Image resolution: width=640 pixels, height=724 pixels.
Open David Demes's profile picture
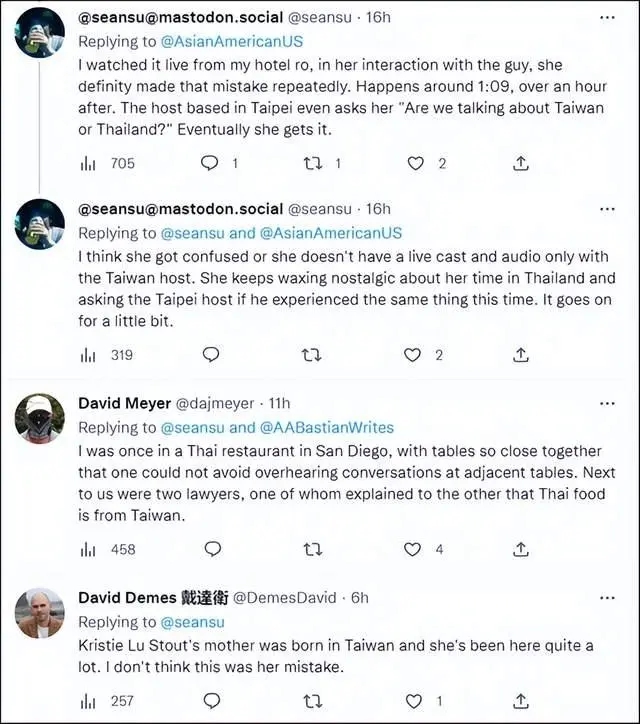[x=40, y=614]
